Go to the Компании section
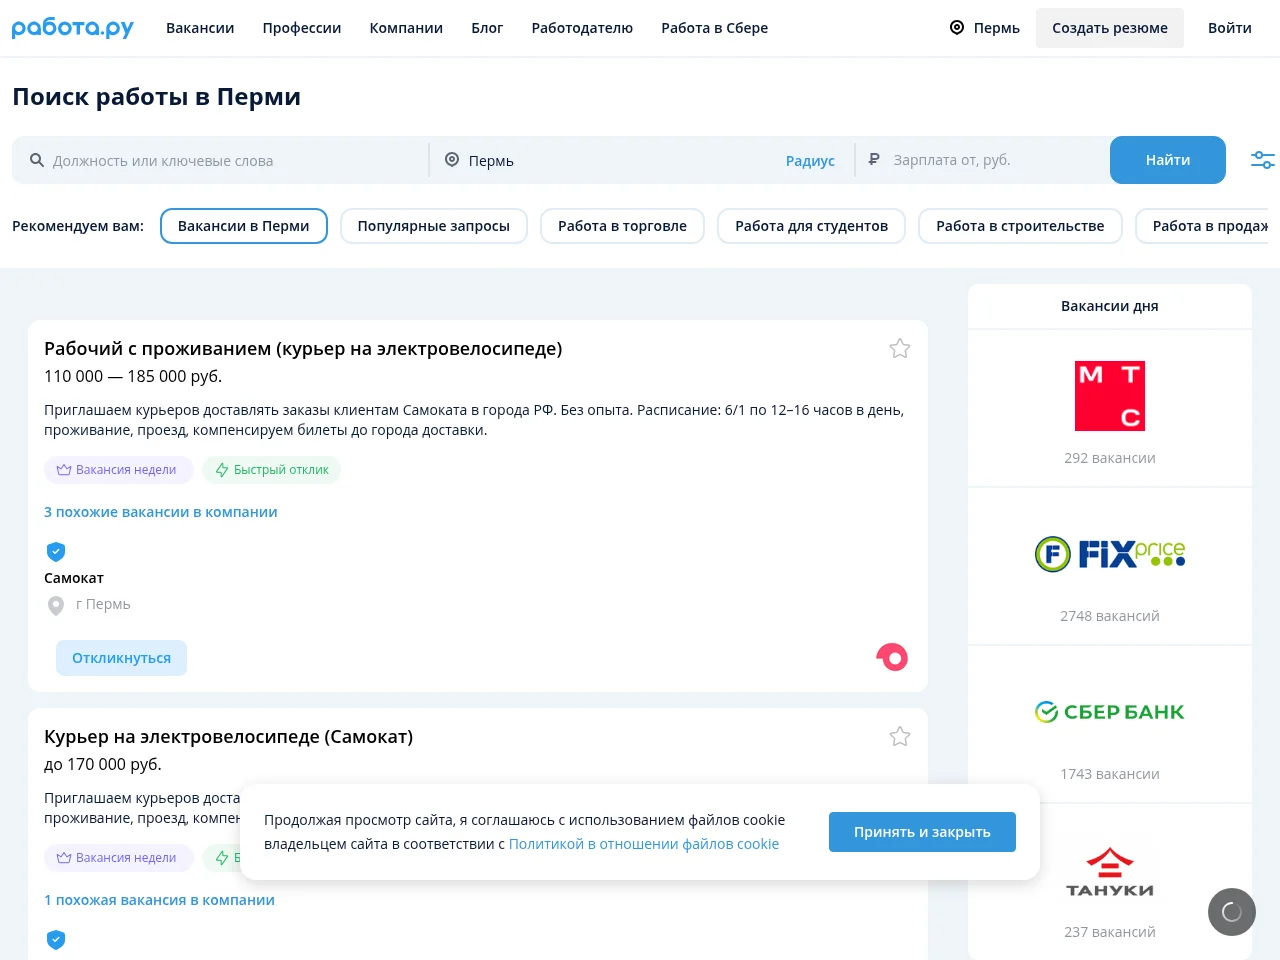This screenshot has width=1280, height=960. click(x=406, y=28)
